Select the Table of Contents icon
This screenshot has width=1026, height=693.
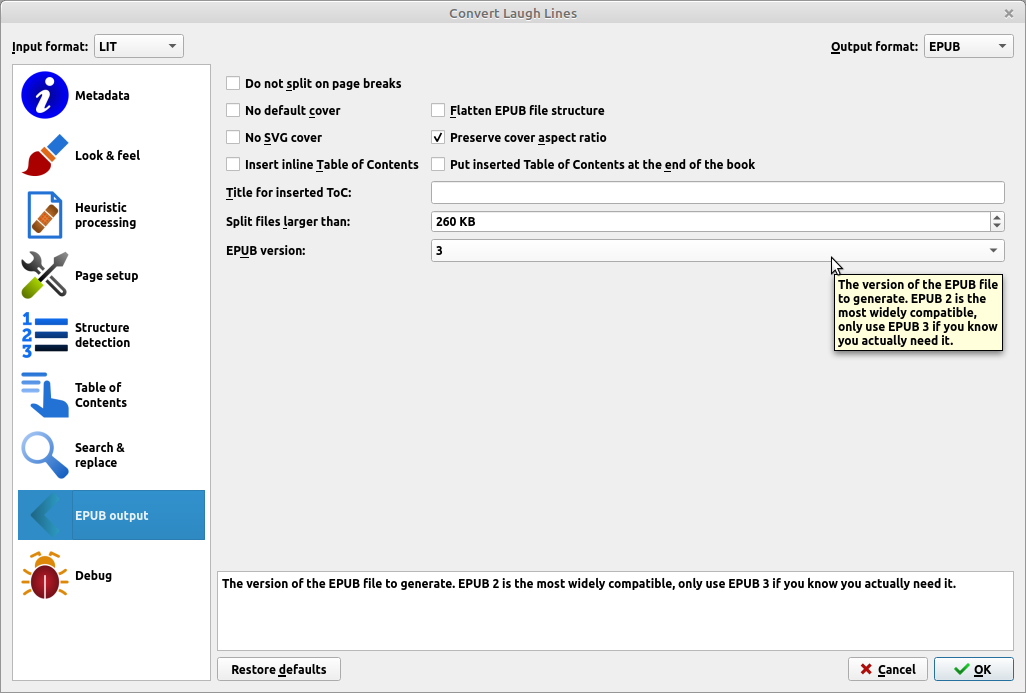[x=45, y=396]
